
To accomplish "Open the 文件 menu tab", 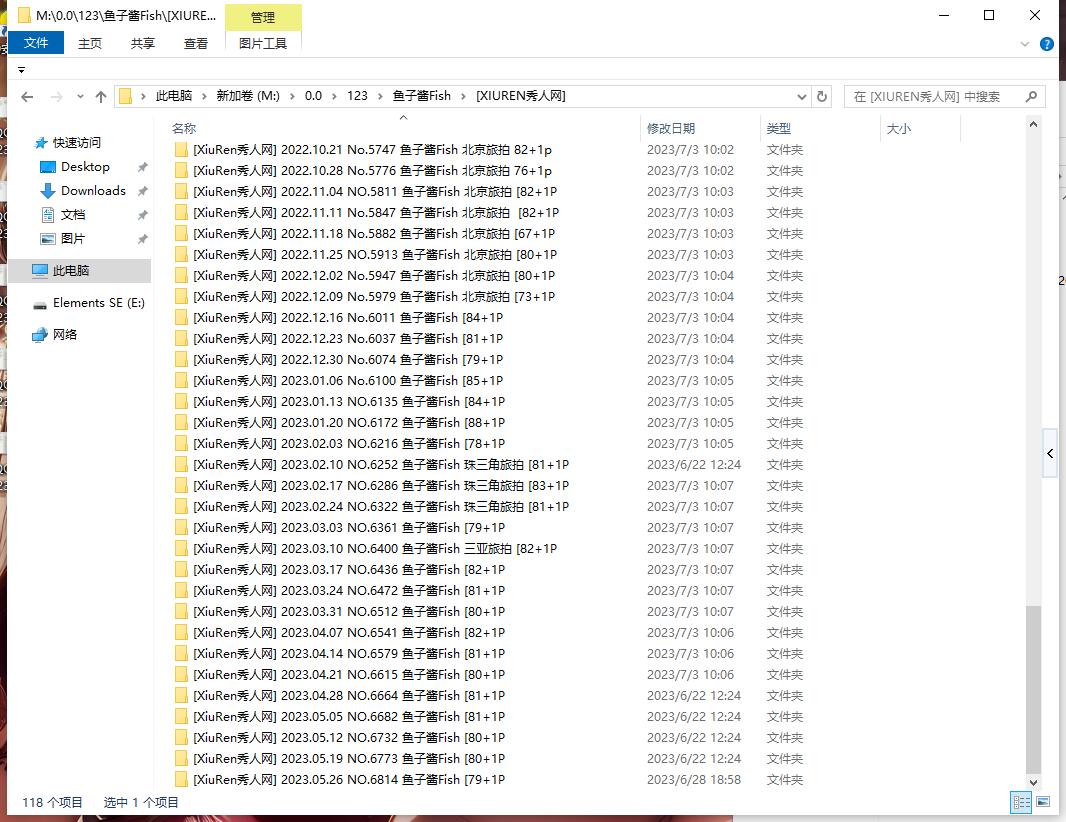I will point(35,43).
